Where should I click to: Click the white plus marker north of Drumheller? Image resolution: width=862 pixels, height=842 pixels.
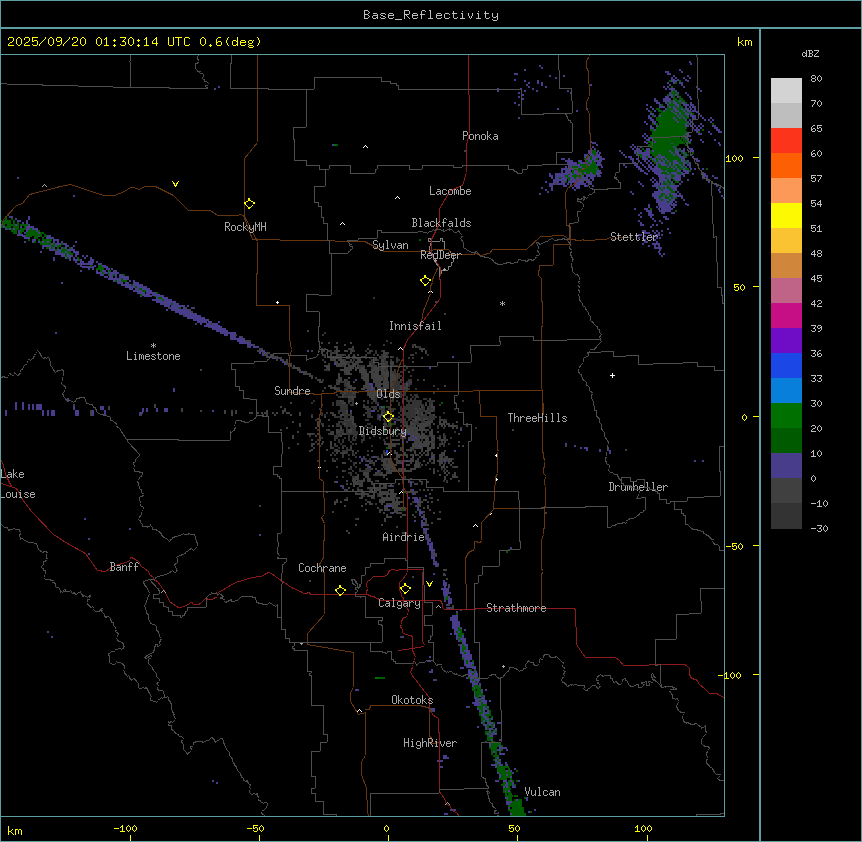pos(612,375)
